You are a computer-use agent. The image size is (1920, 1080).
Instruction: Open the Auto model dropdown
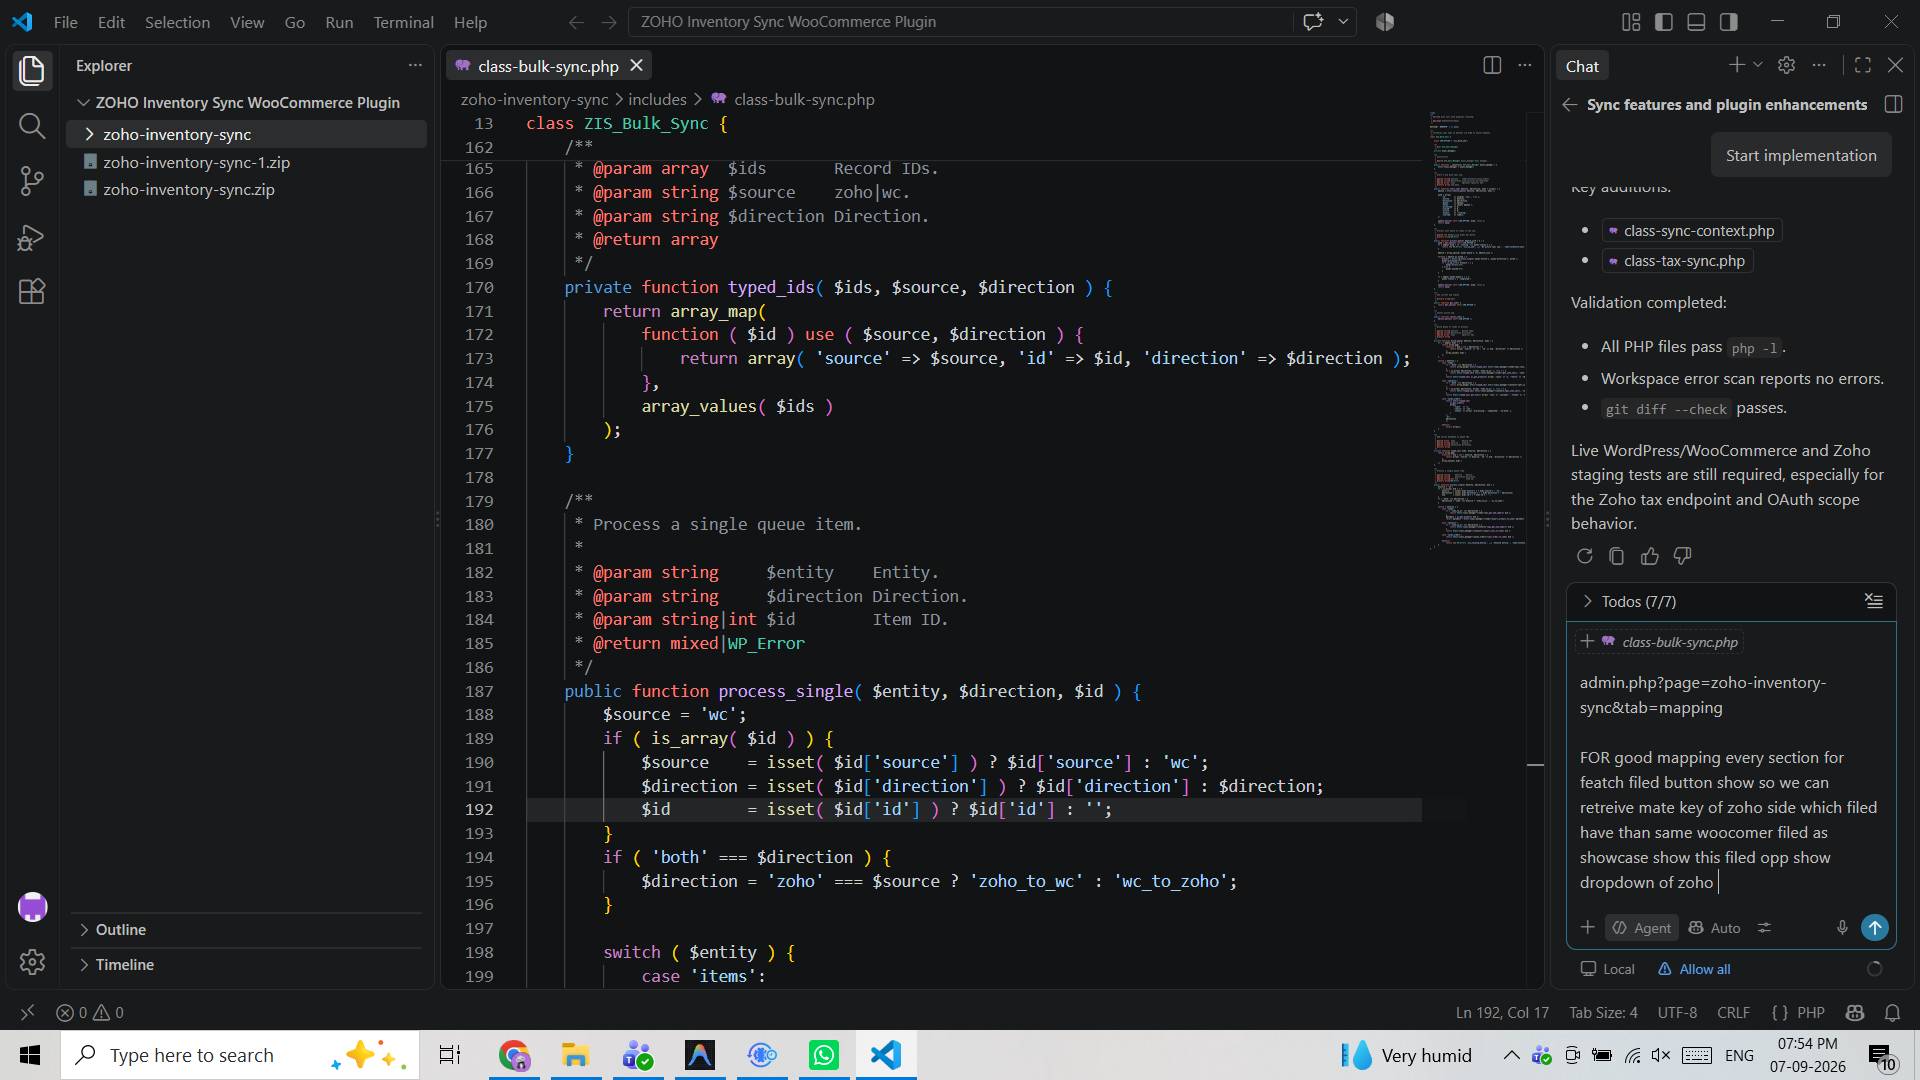1715,928
